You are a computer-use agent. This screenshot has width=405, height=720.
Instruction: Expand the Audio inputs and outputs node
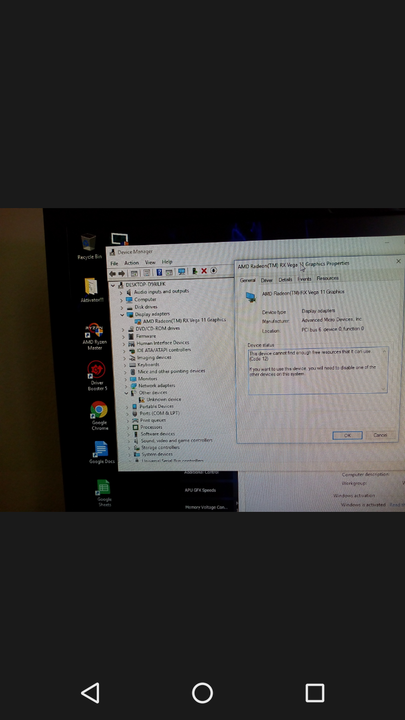click(122, 292)
